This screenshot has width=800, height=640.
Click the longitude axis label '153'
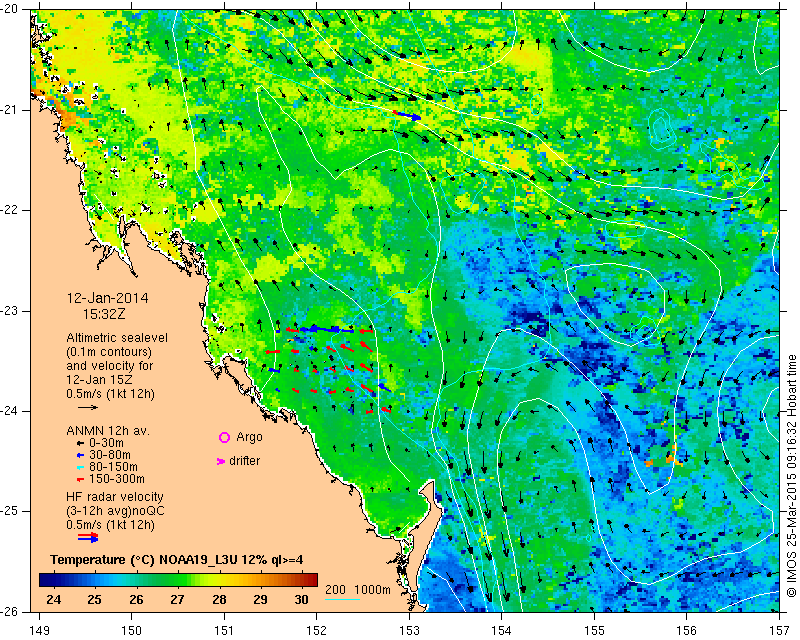tap(409, 631)
